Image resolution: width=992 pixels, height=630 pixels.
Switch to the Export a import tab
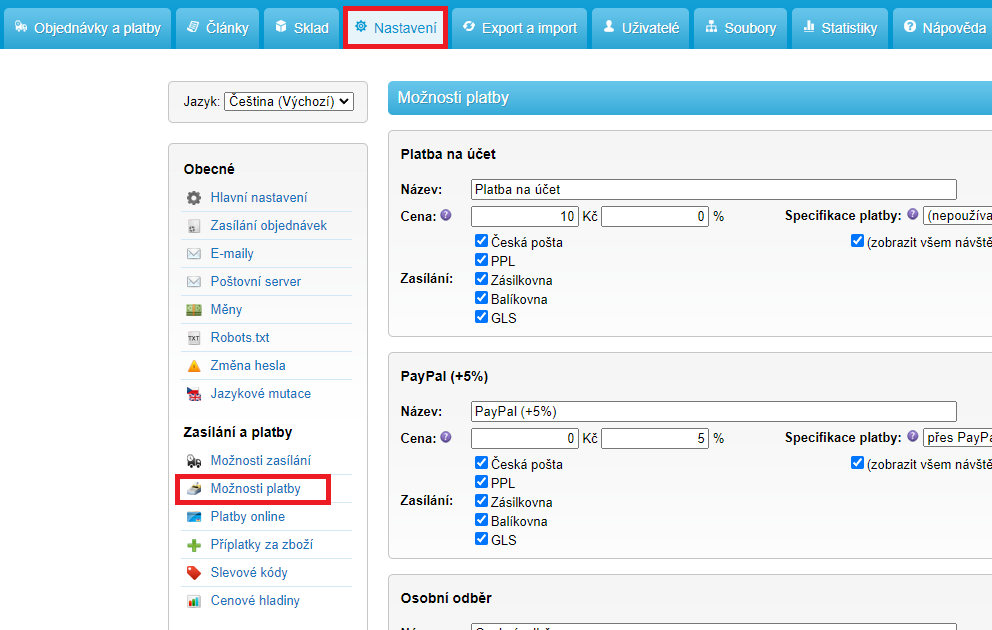point(520,28)
